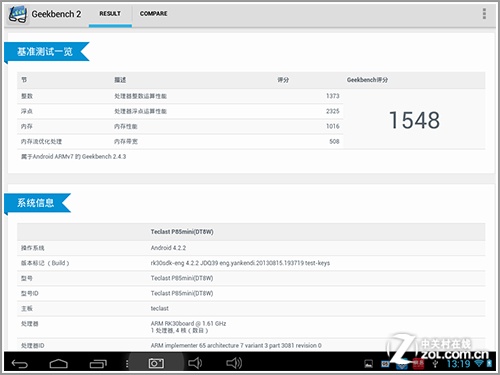Select the memory score row 1016
The width and height of the screenshot is (500, 375).
pyautogui.click(x=180, y=126)
